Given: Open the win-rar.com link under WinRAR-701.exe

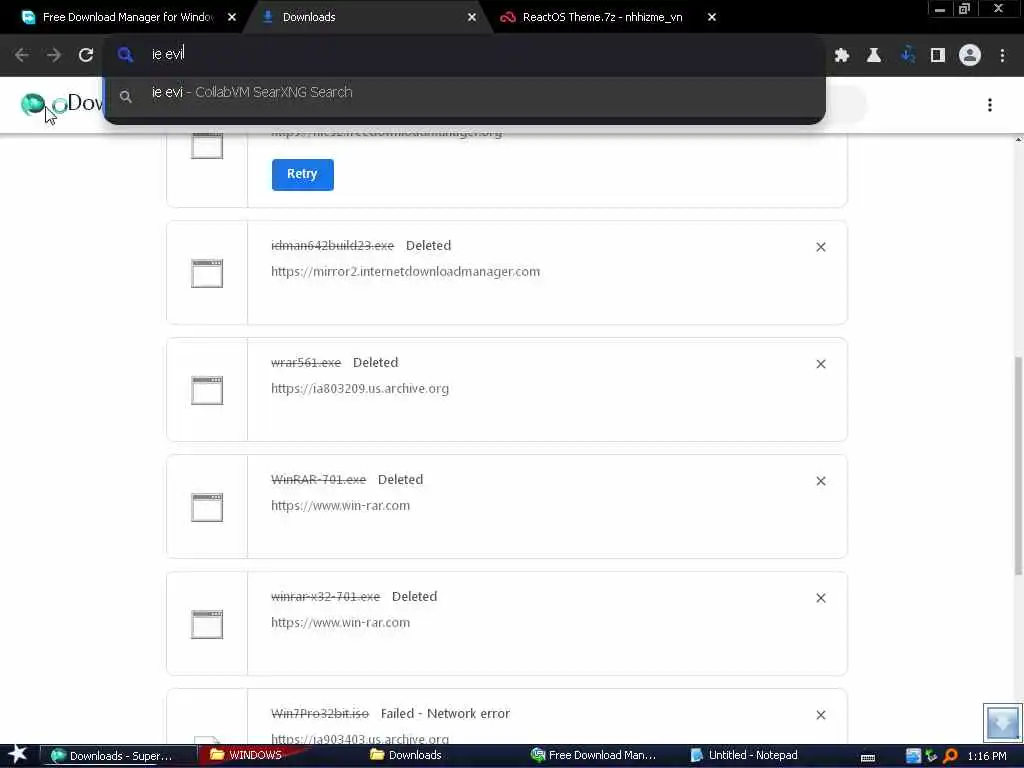Looking at the screenshot, I should (340, 505).
